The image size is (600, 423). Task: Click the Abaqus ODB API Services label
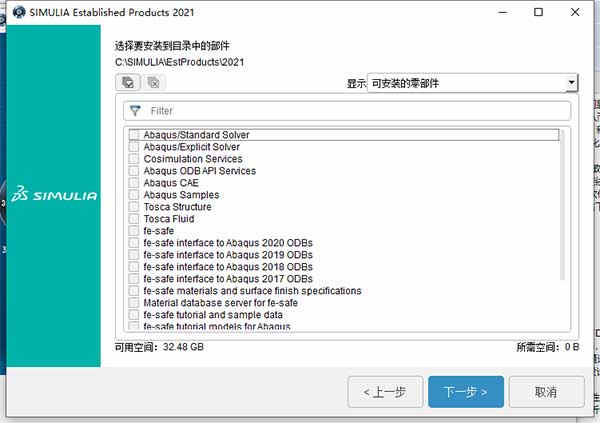[200, 171]
